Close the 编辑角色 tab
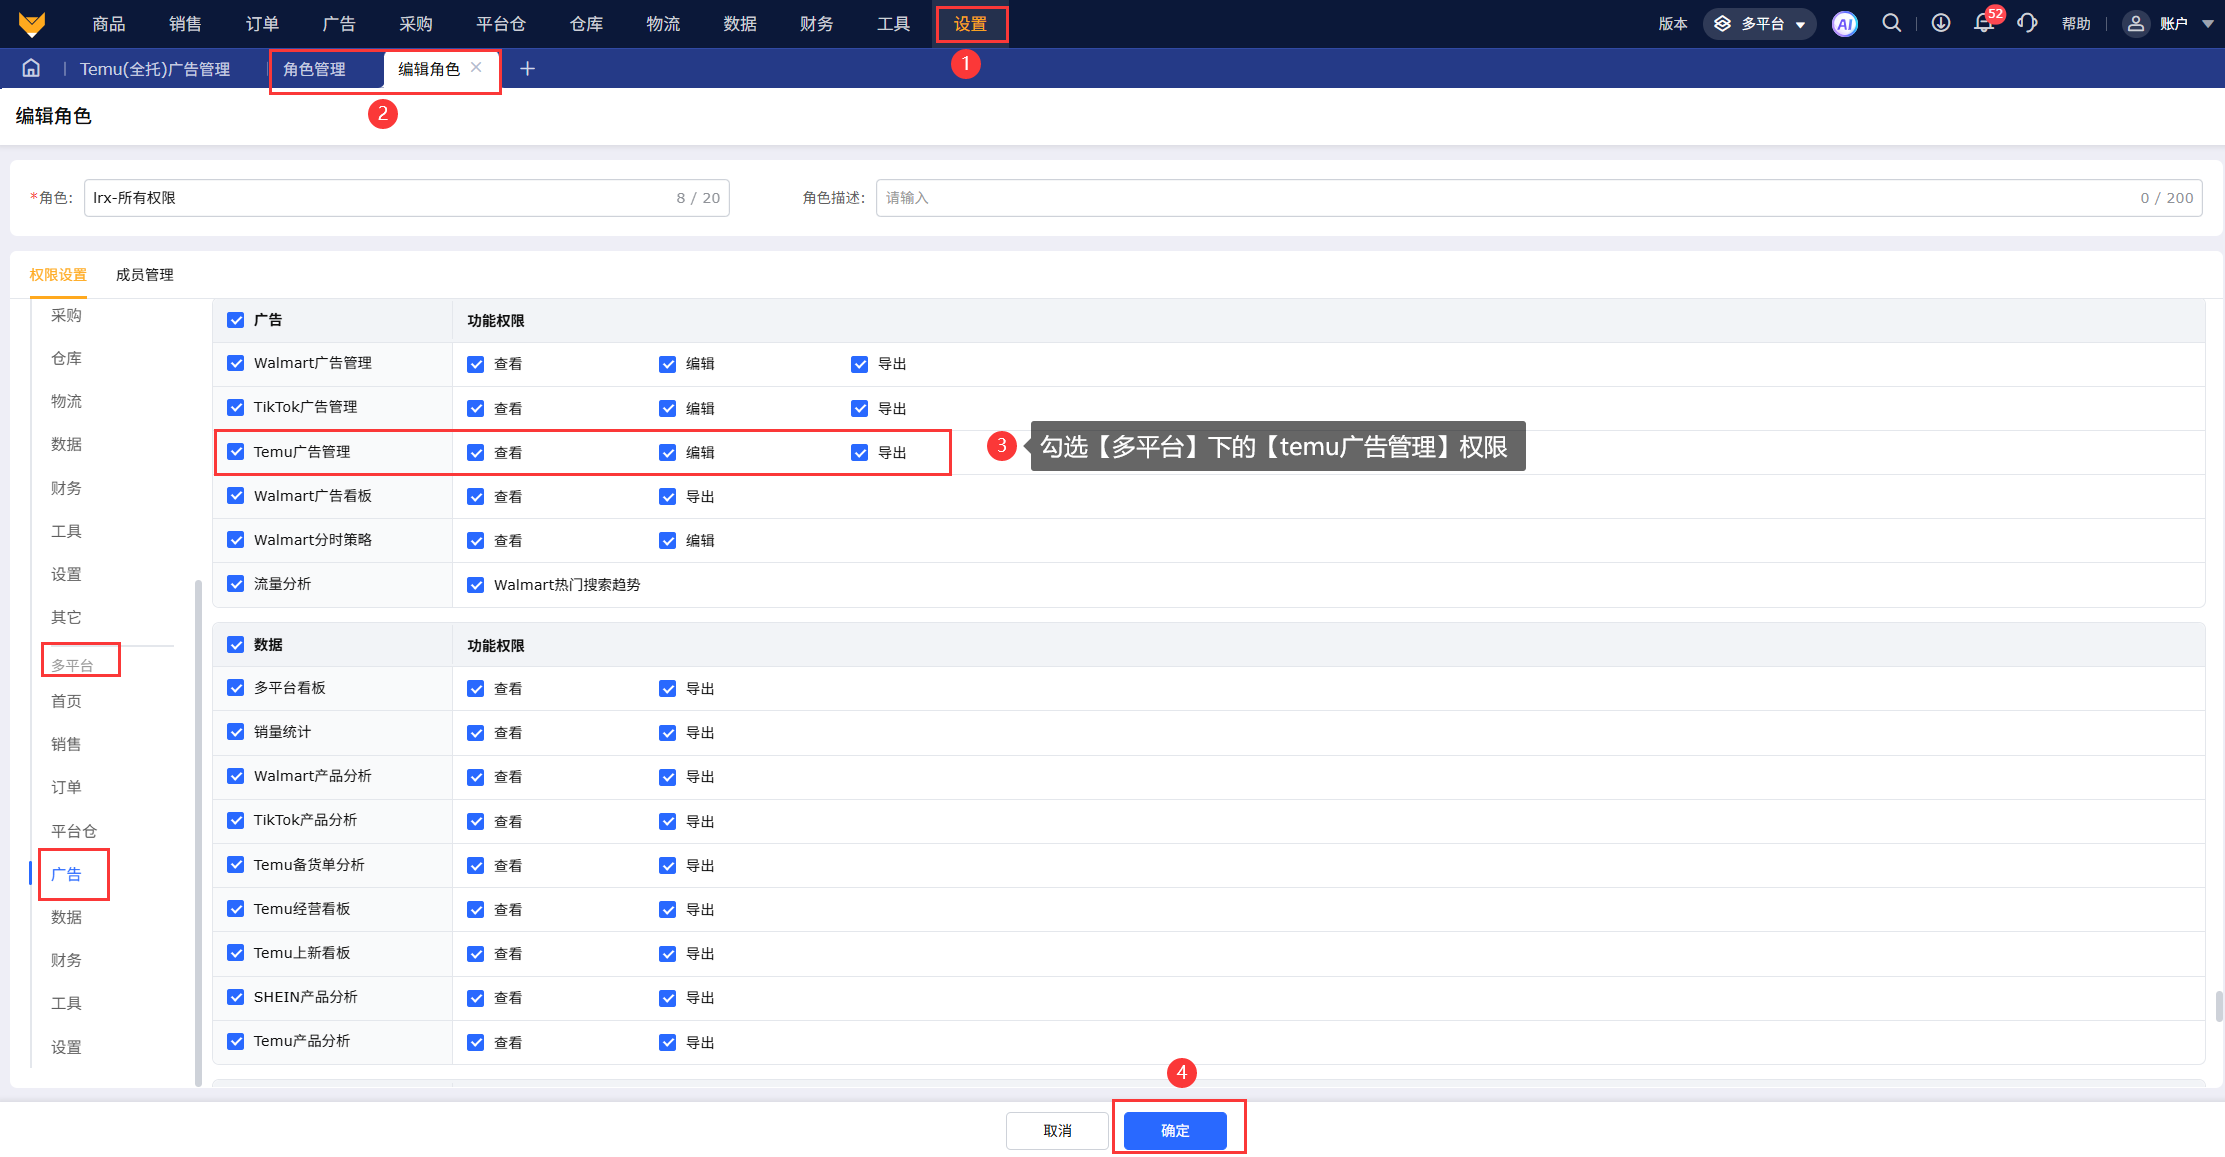The height and width of the screenshot is (1157, 2225). (x=476, y=67)
